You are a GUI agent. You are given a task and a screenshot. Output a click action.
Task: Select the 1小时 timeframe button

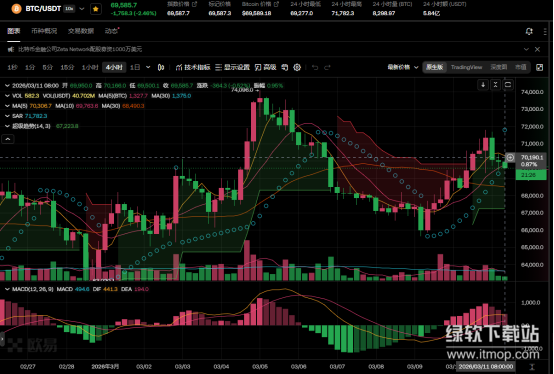[x=90, y=67]
